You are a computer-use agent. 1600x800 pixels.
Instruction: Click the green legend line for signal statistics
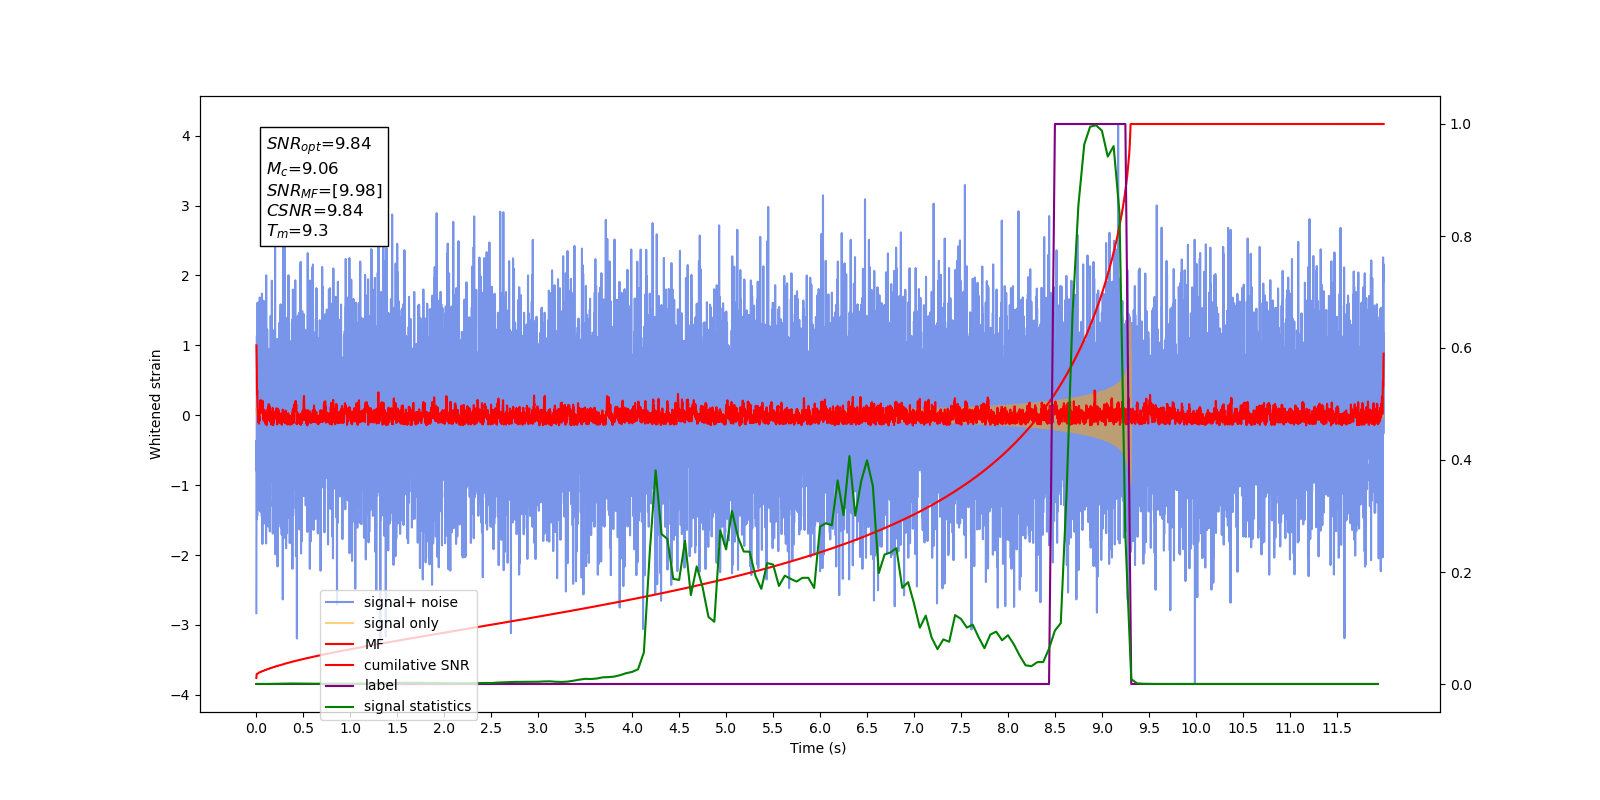pos(340,706)
